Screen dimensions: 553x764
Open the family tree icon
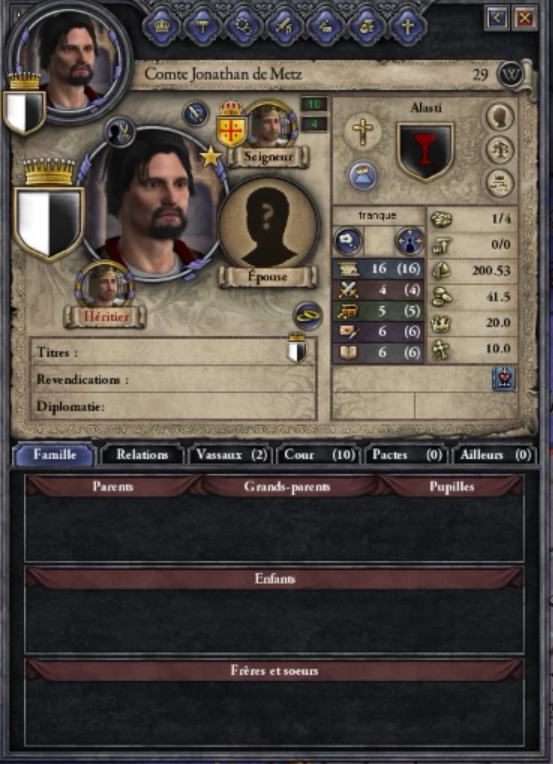[x=500, y=150]
